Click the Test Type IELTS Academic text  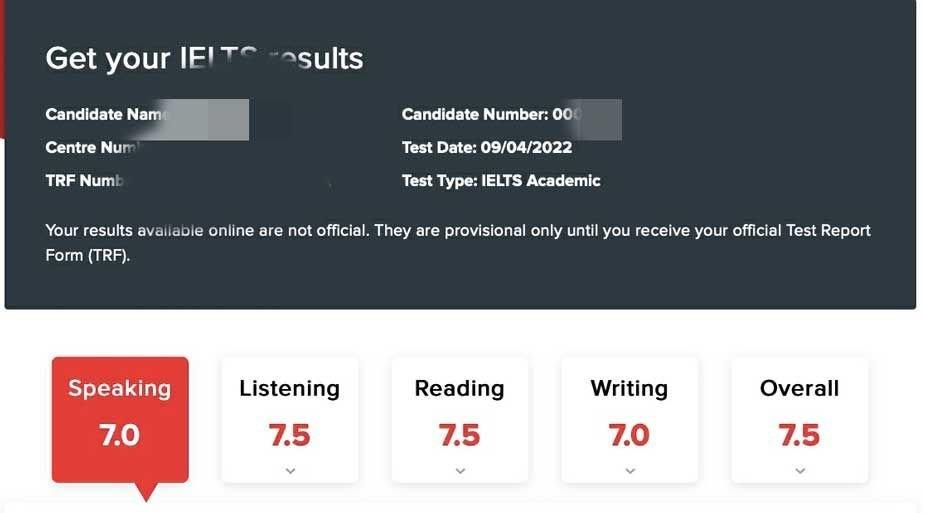501,181
